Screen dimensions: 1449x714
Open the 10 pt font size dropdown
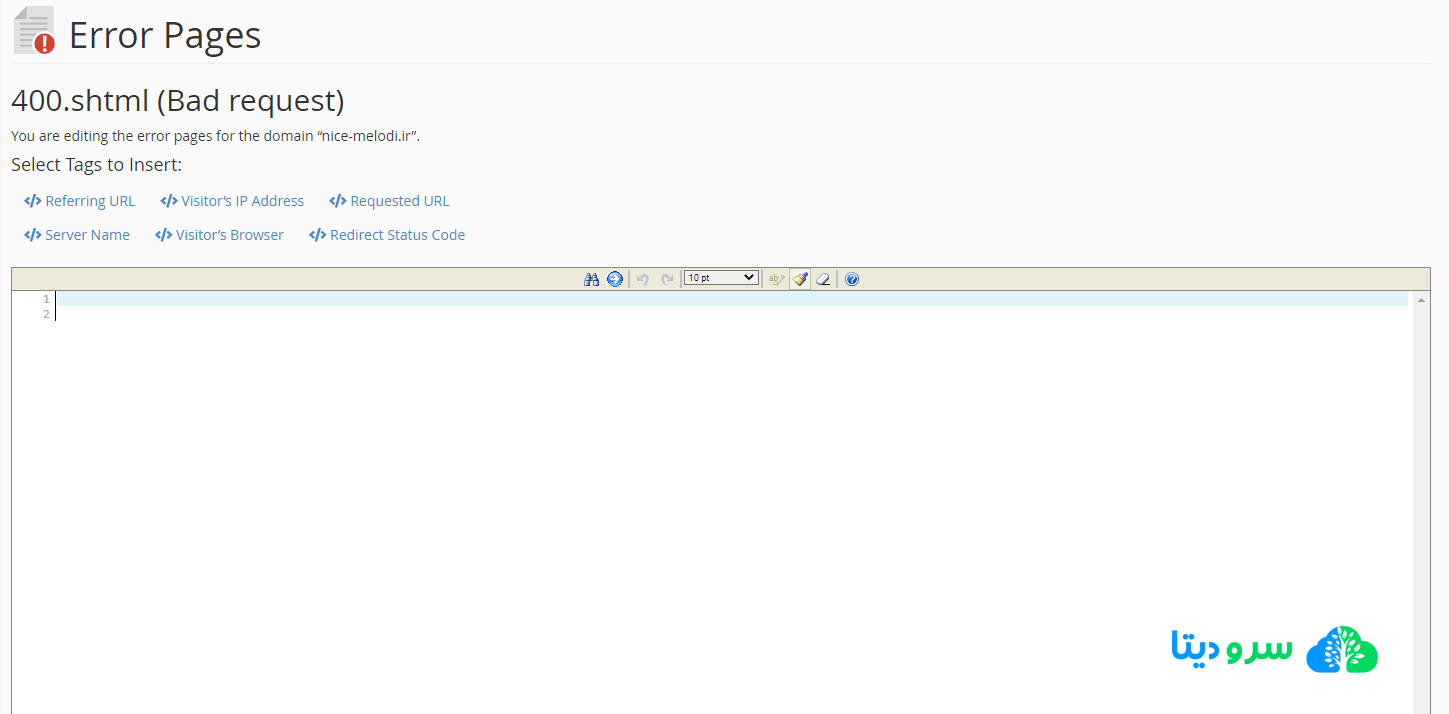pyautogui.click(x=721, y=278)
